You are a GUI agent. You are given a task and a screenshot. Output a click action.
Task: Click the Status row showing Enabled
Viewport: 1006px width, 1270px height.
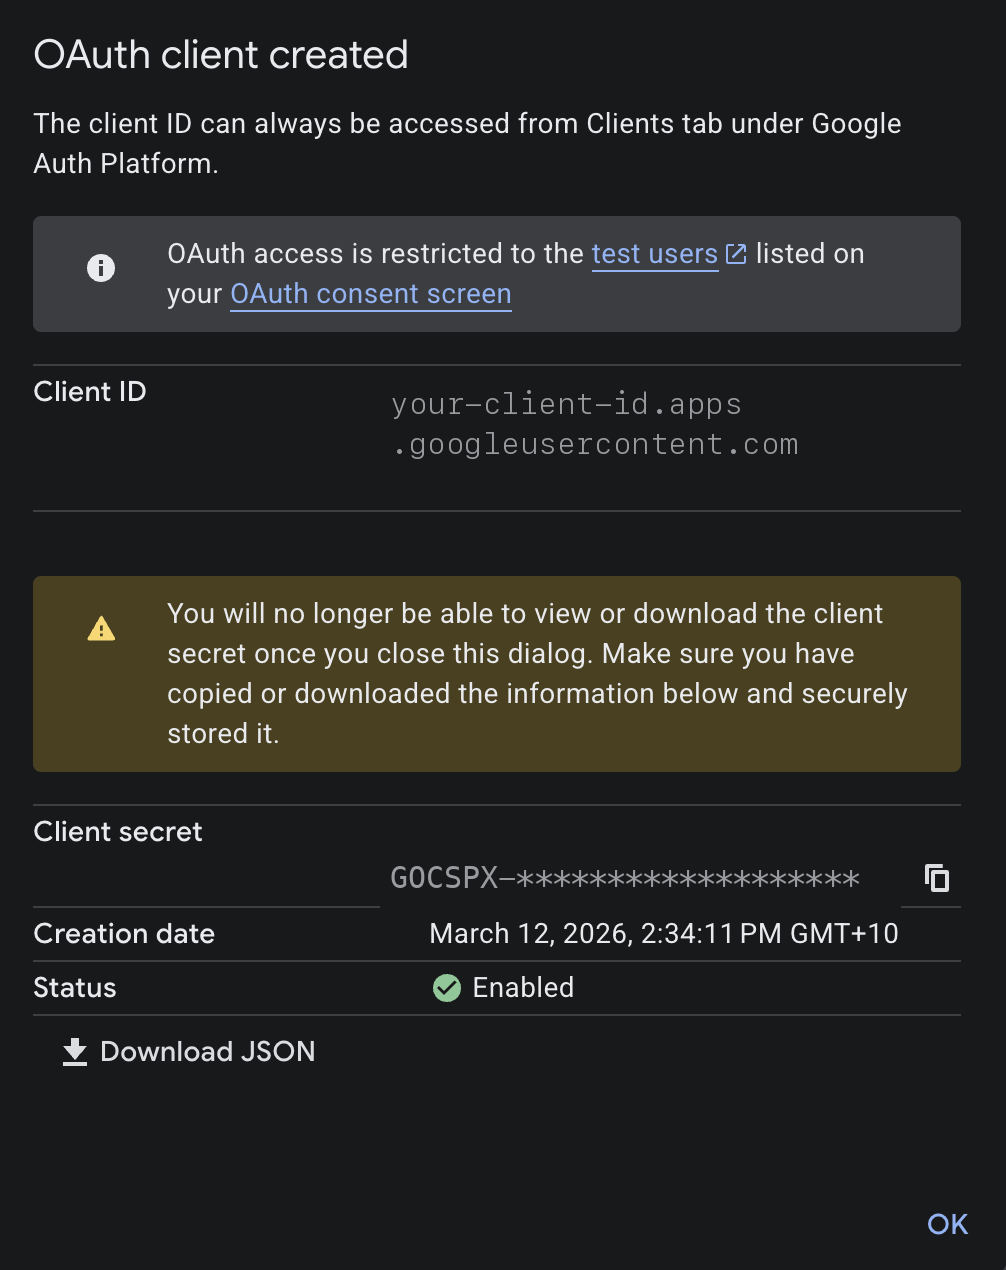[x=501, y=988]
